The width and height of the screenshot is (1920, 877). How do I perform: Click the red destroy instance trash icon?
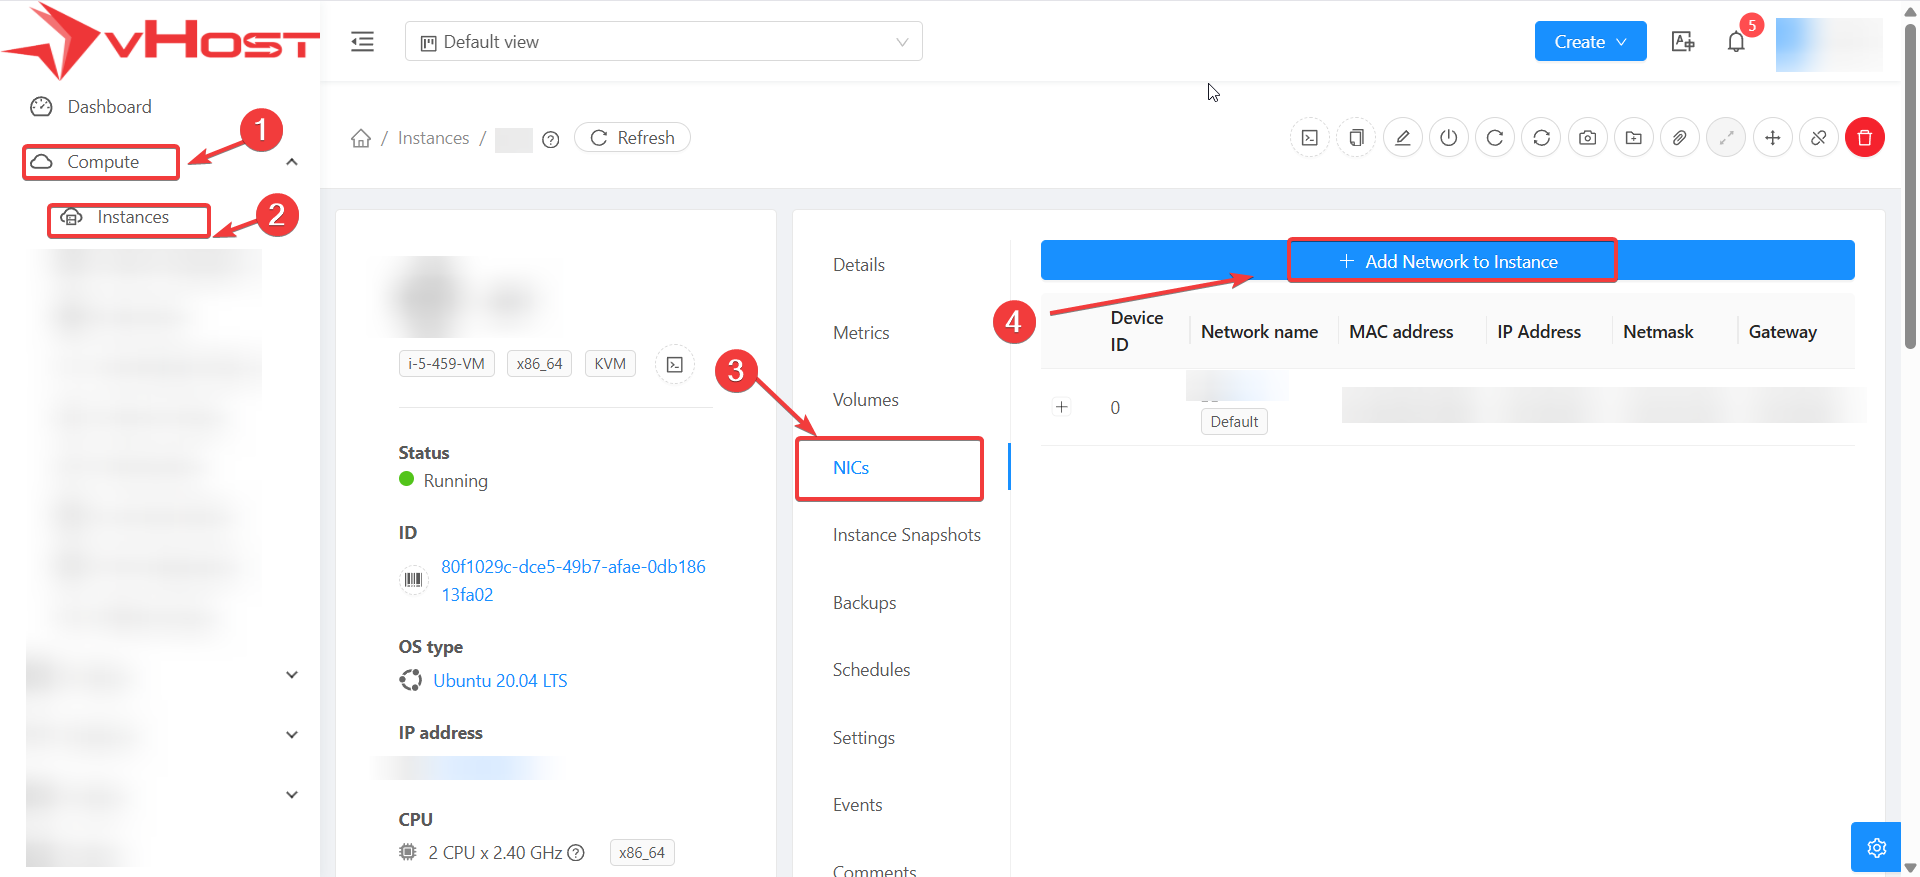[x=1865, y=138]
